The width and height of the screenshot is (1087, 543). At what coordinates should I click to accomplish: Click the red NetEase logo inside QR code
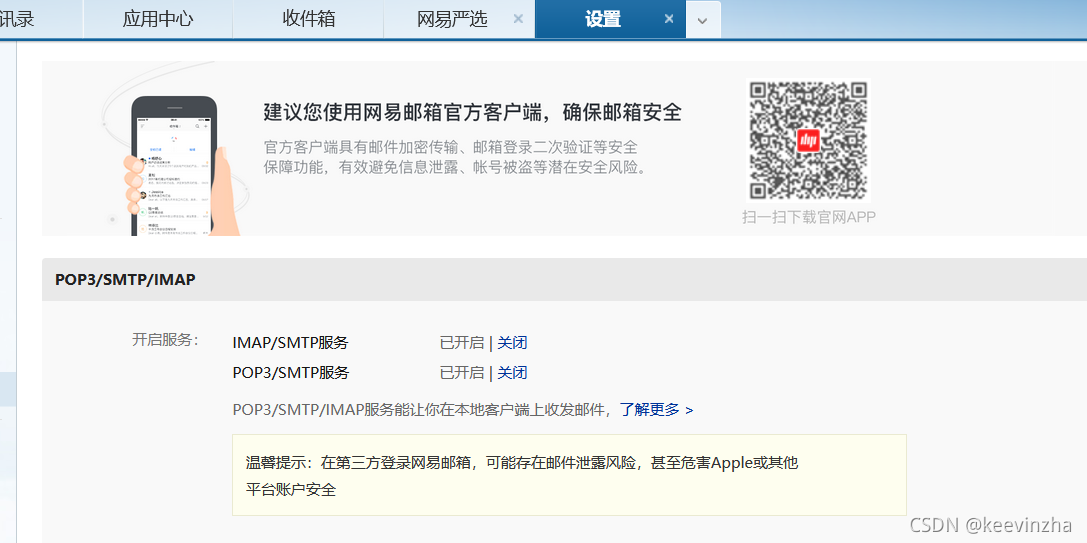[808, 141]
